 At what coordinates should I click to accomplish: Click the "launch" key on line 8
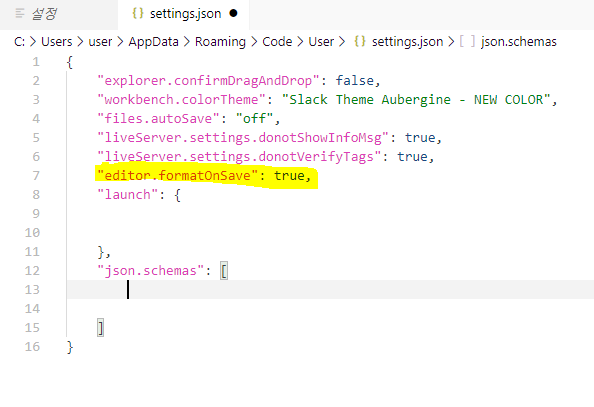coord(128,195)
